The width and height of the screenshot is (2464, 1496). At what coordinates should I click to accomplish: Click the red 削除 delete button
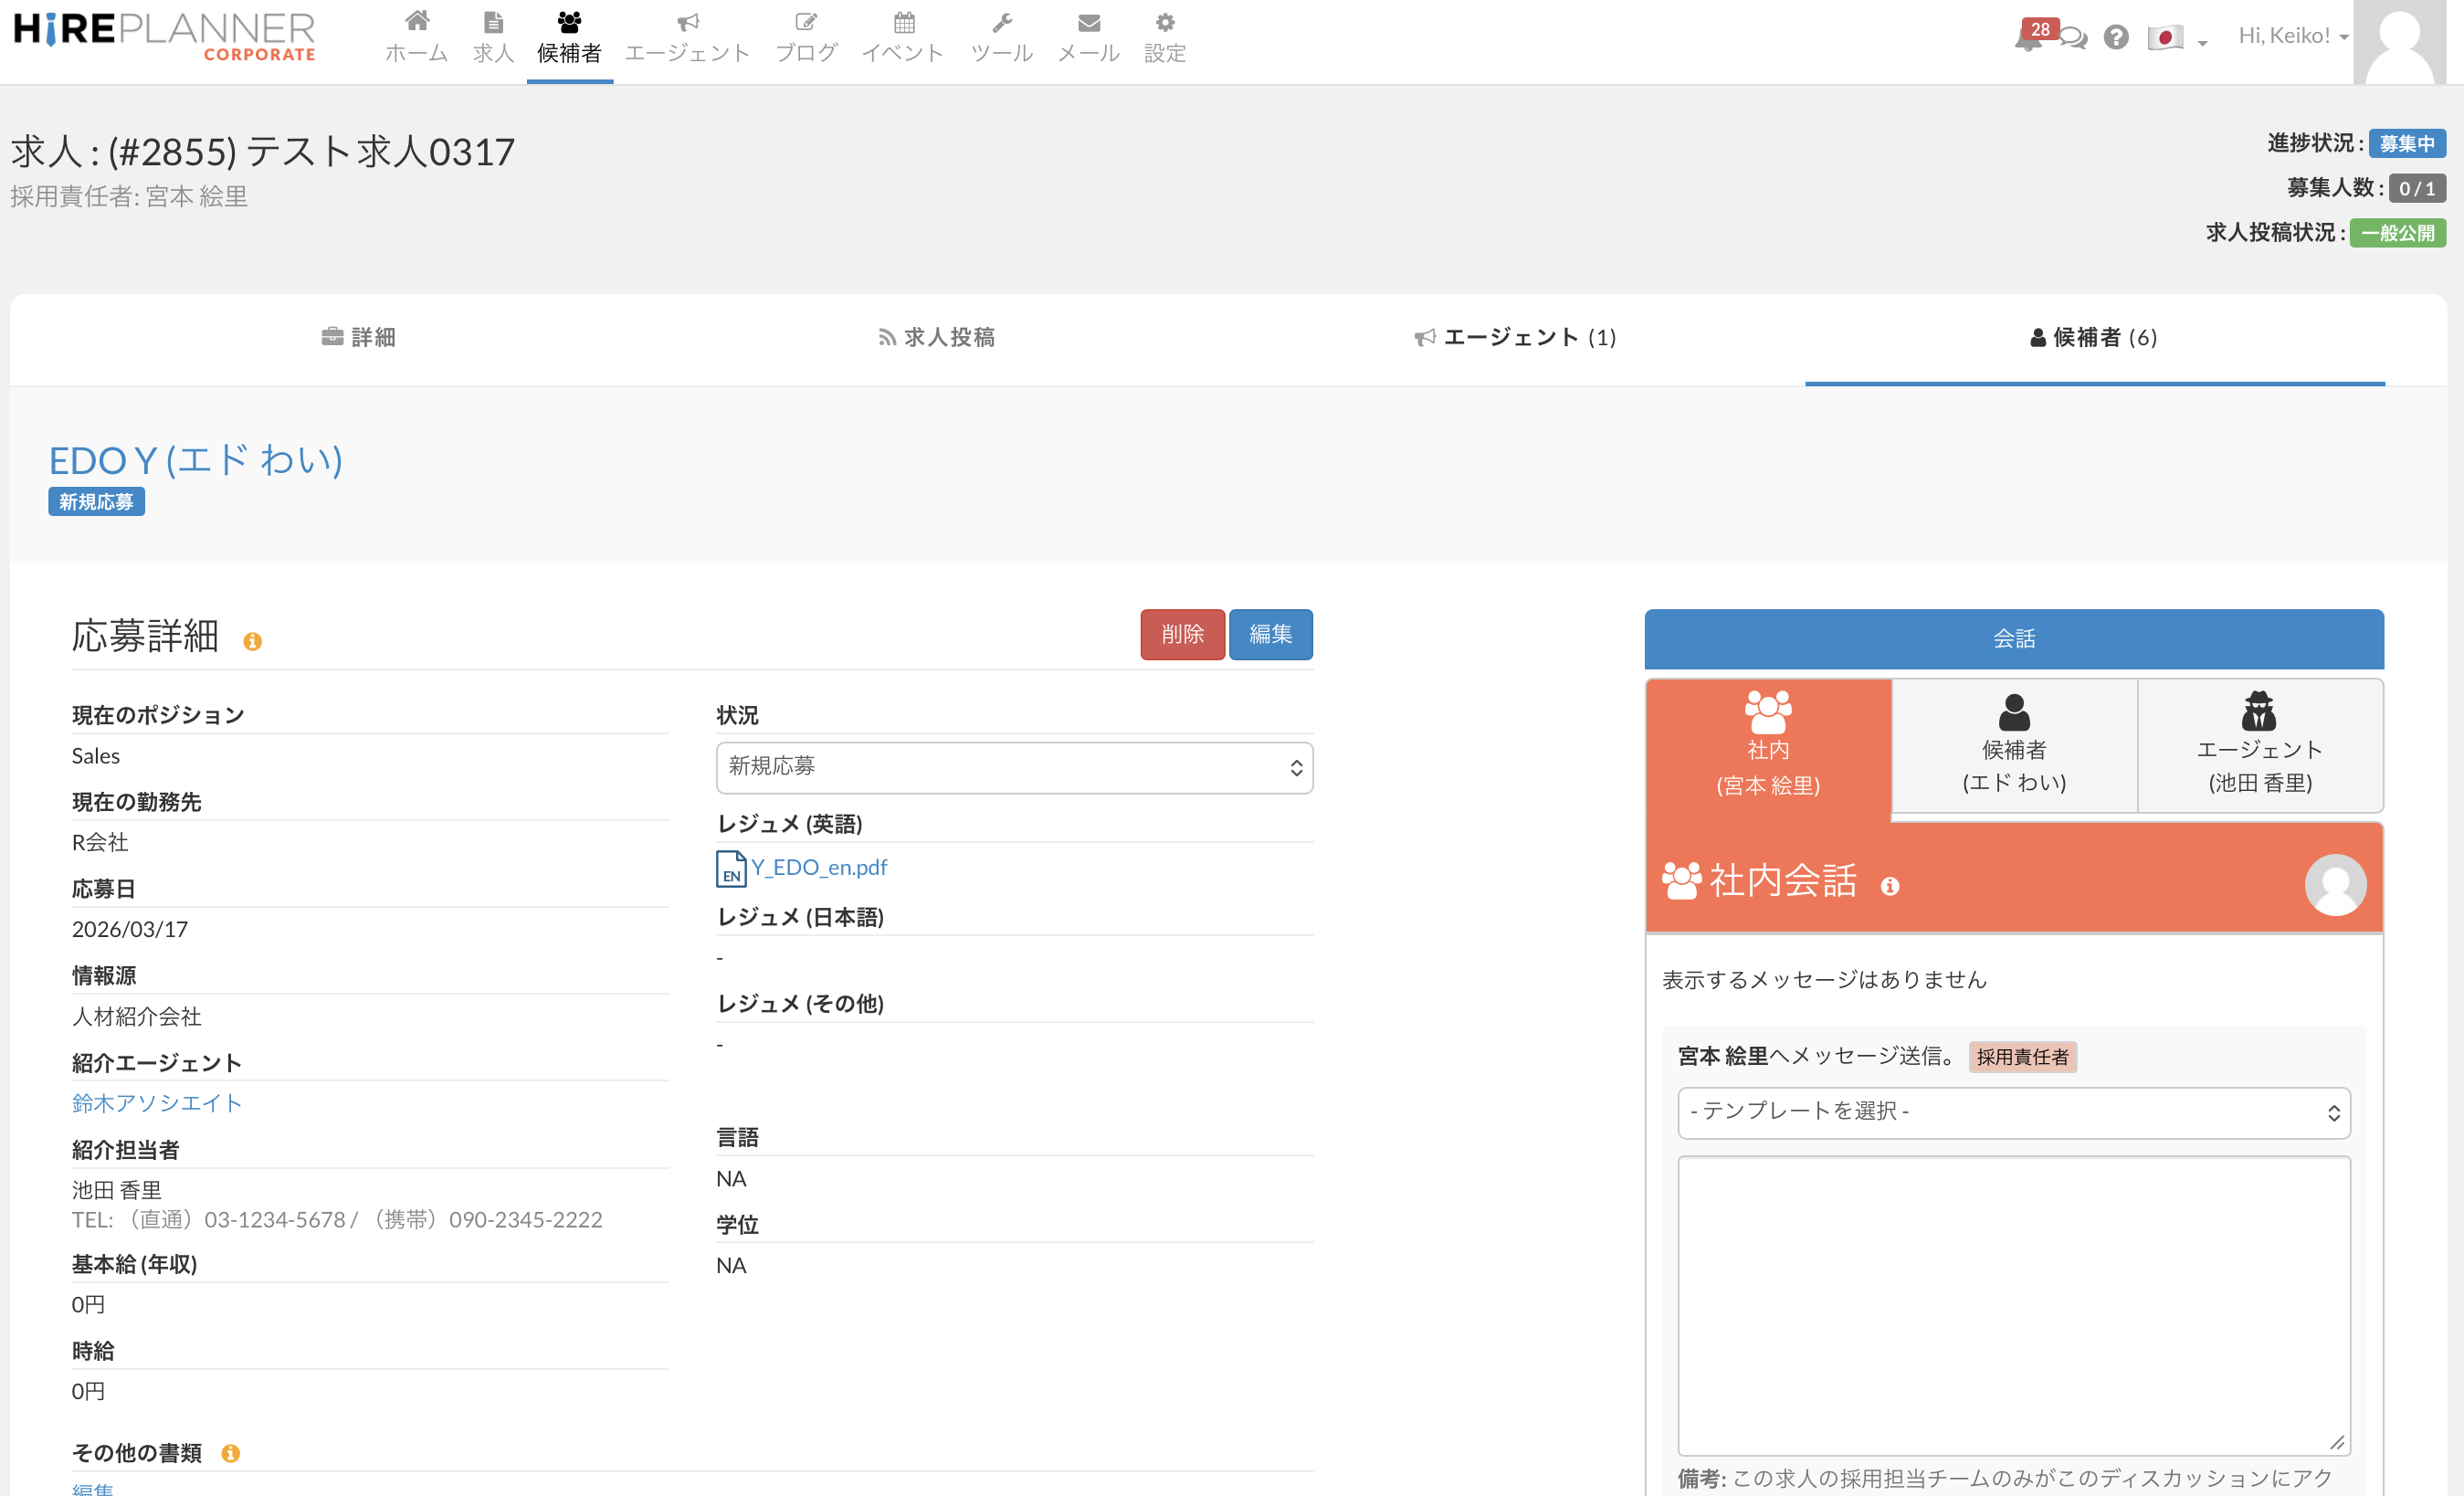coord(1182,634)
